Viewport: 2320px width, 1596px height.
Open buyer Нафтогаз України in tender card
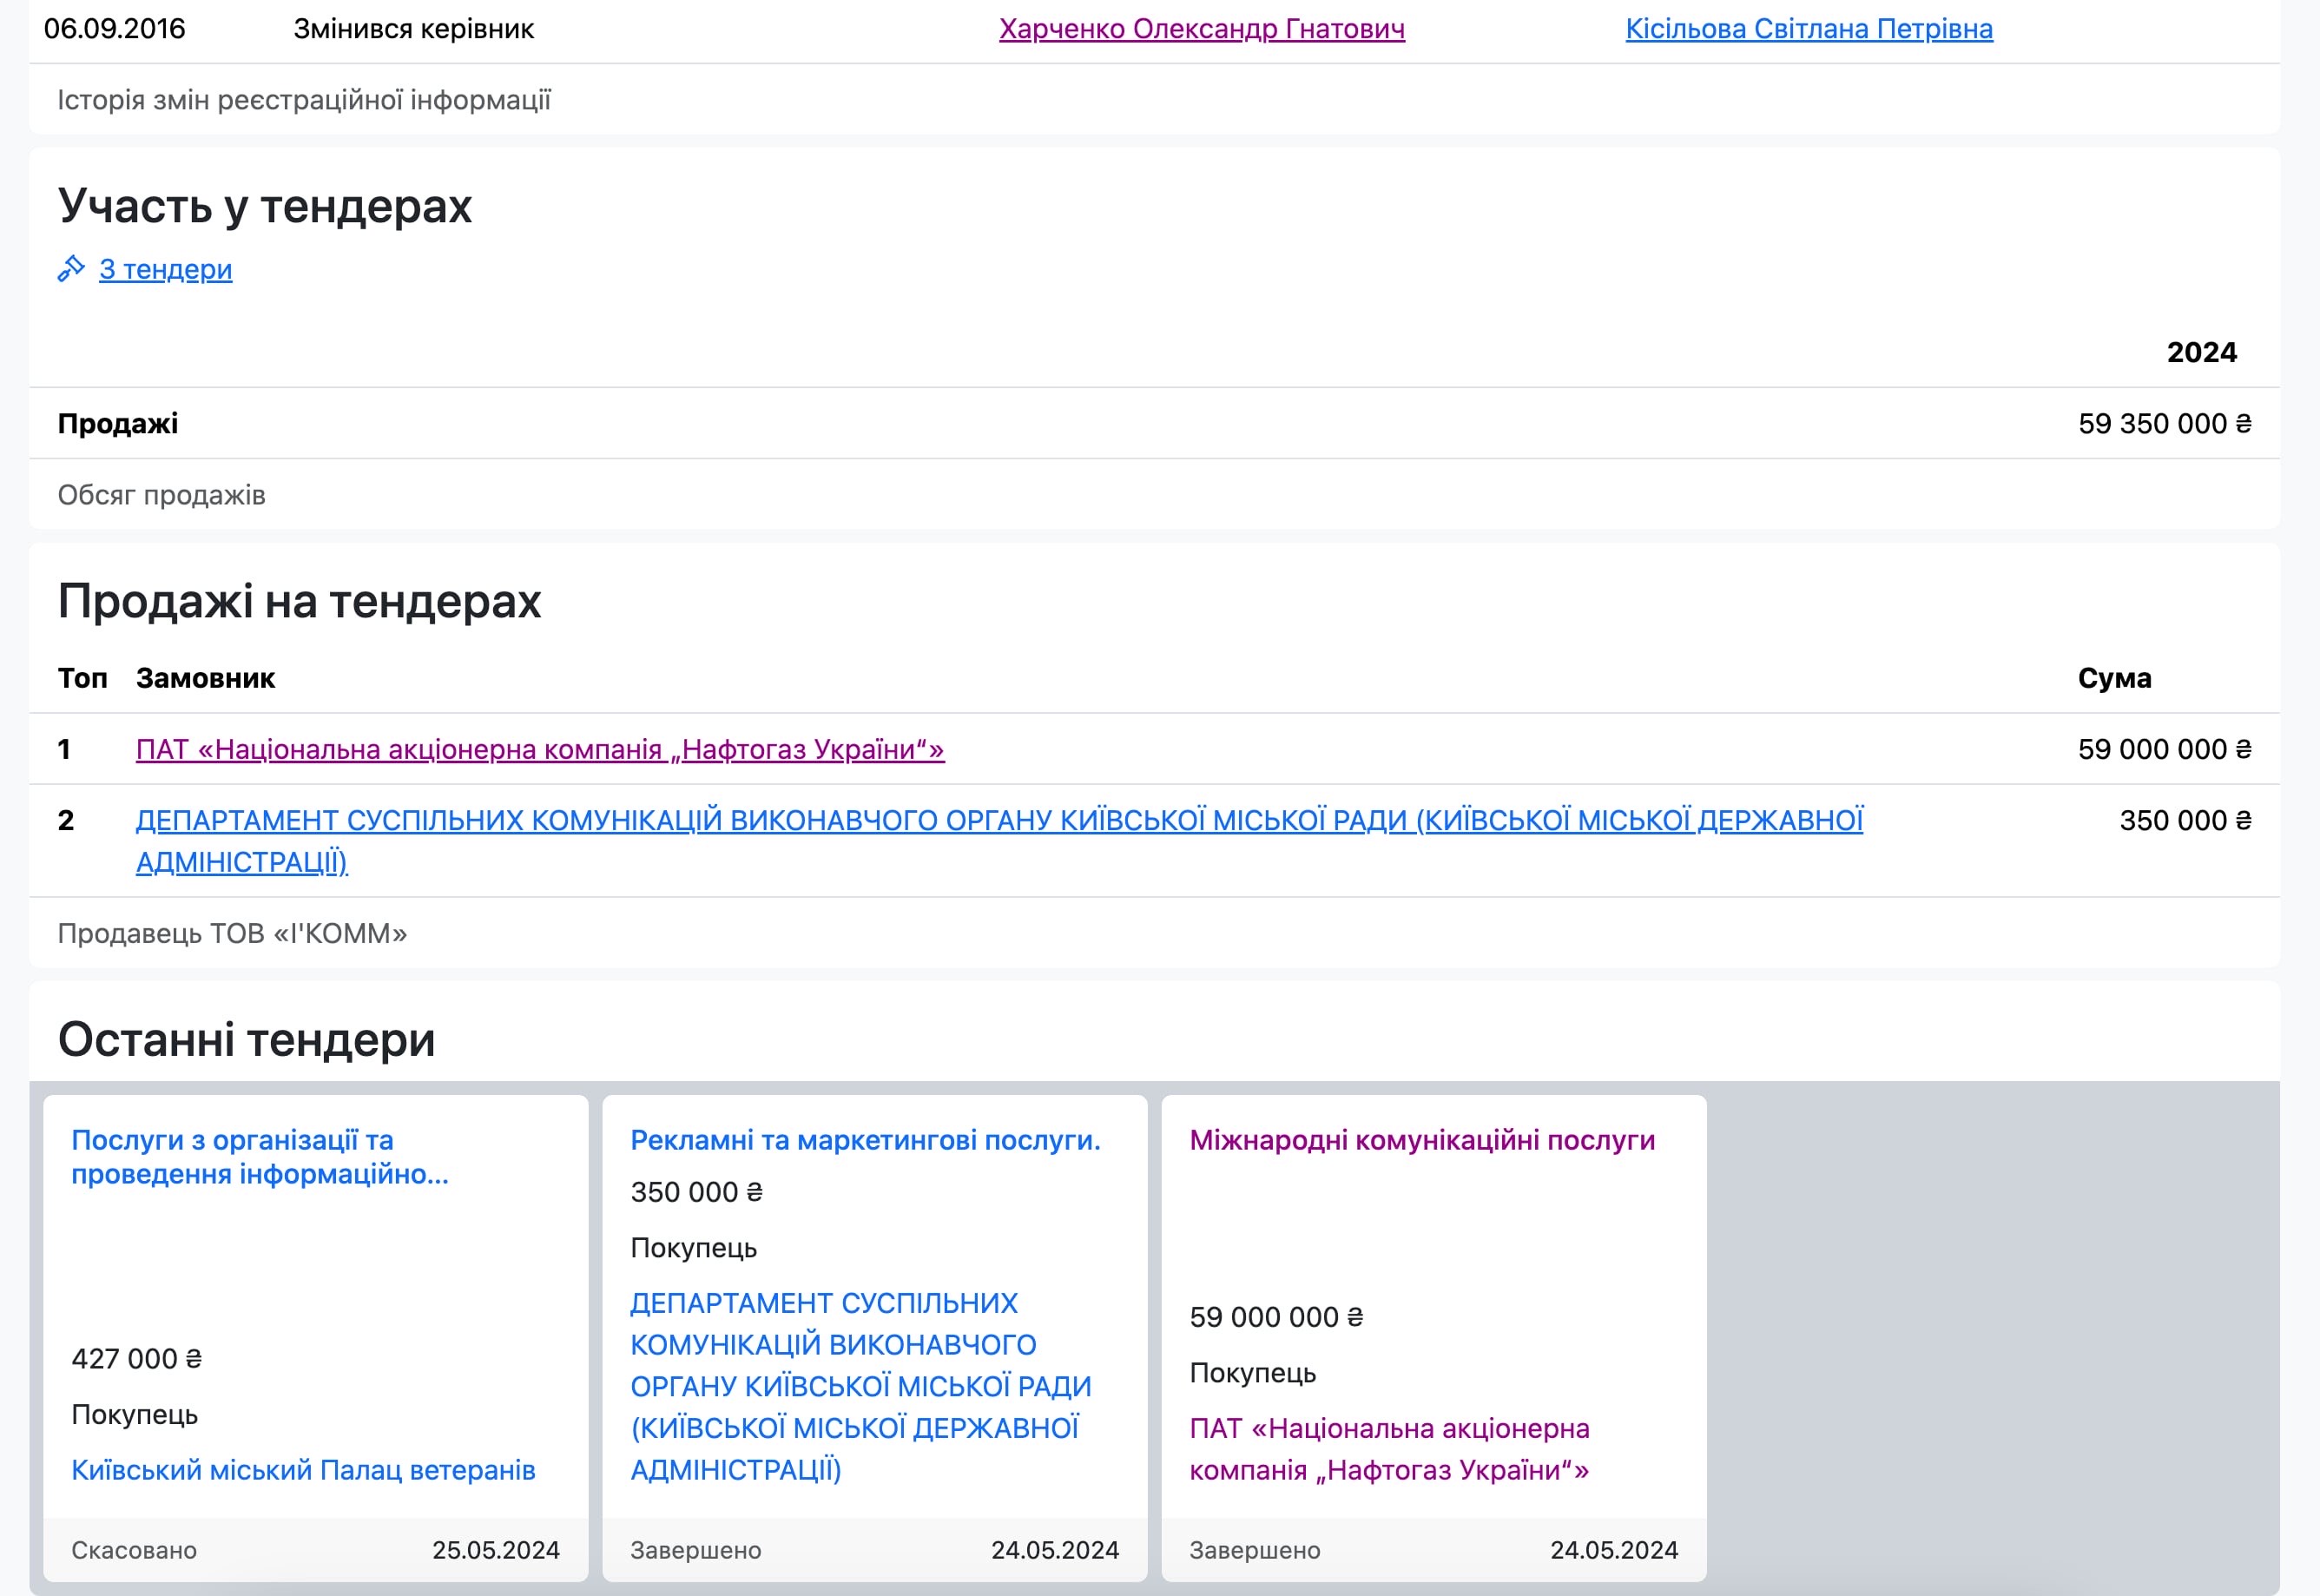point(1389,1449)
